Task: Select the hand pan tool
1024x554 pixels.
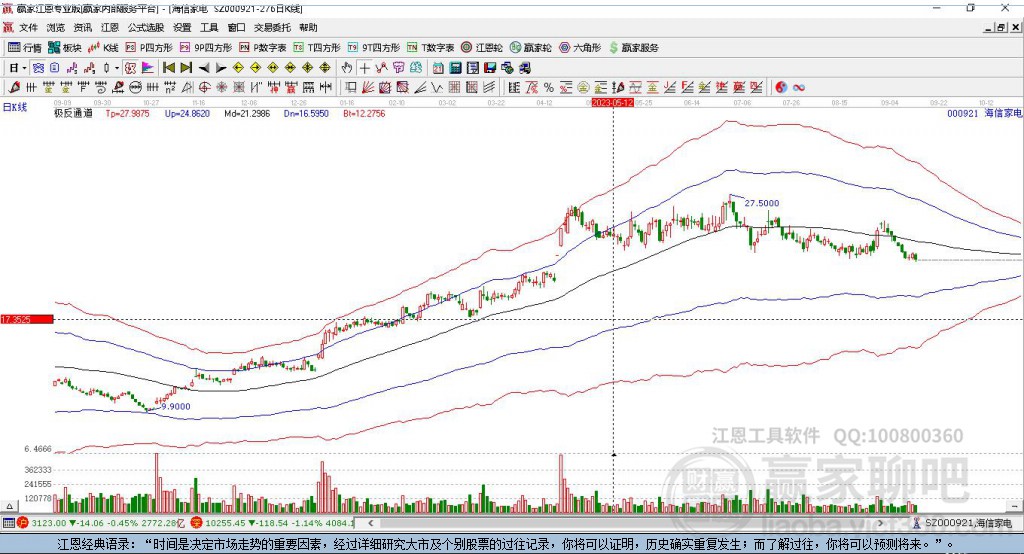Action: [x=347, y=68]
